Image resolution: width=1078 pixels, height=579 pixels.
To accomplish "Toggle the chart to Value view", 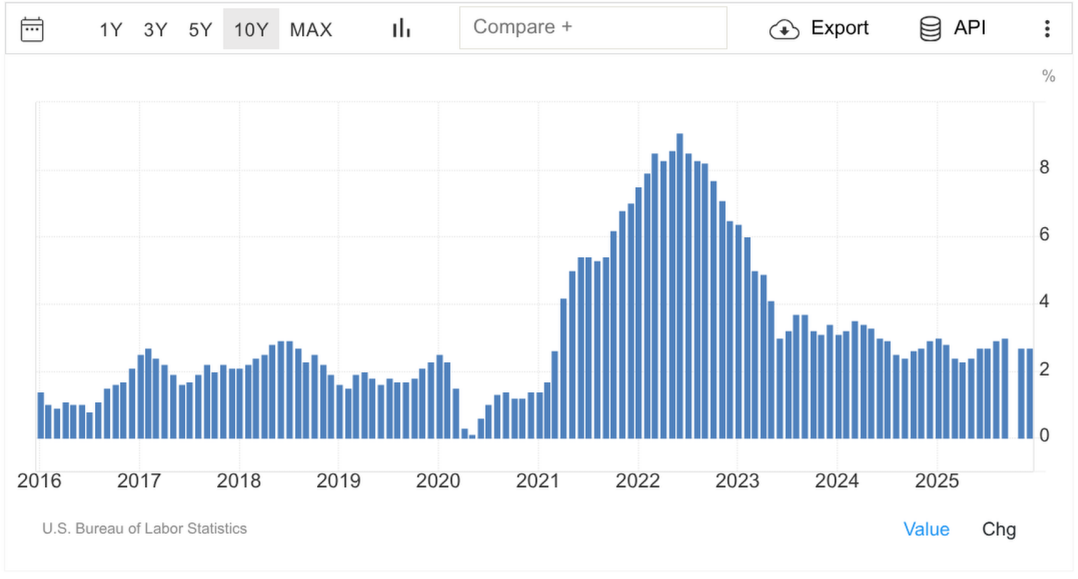I will coord(926,529).
